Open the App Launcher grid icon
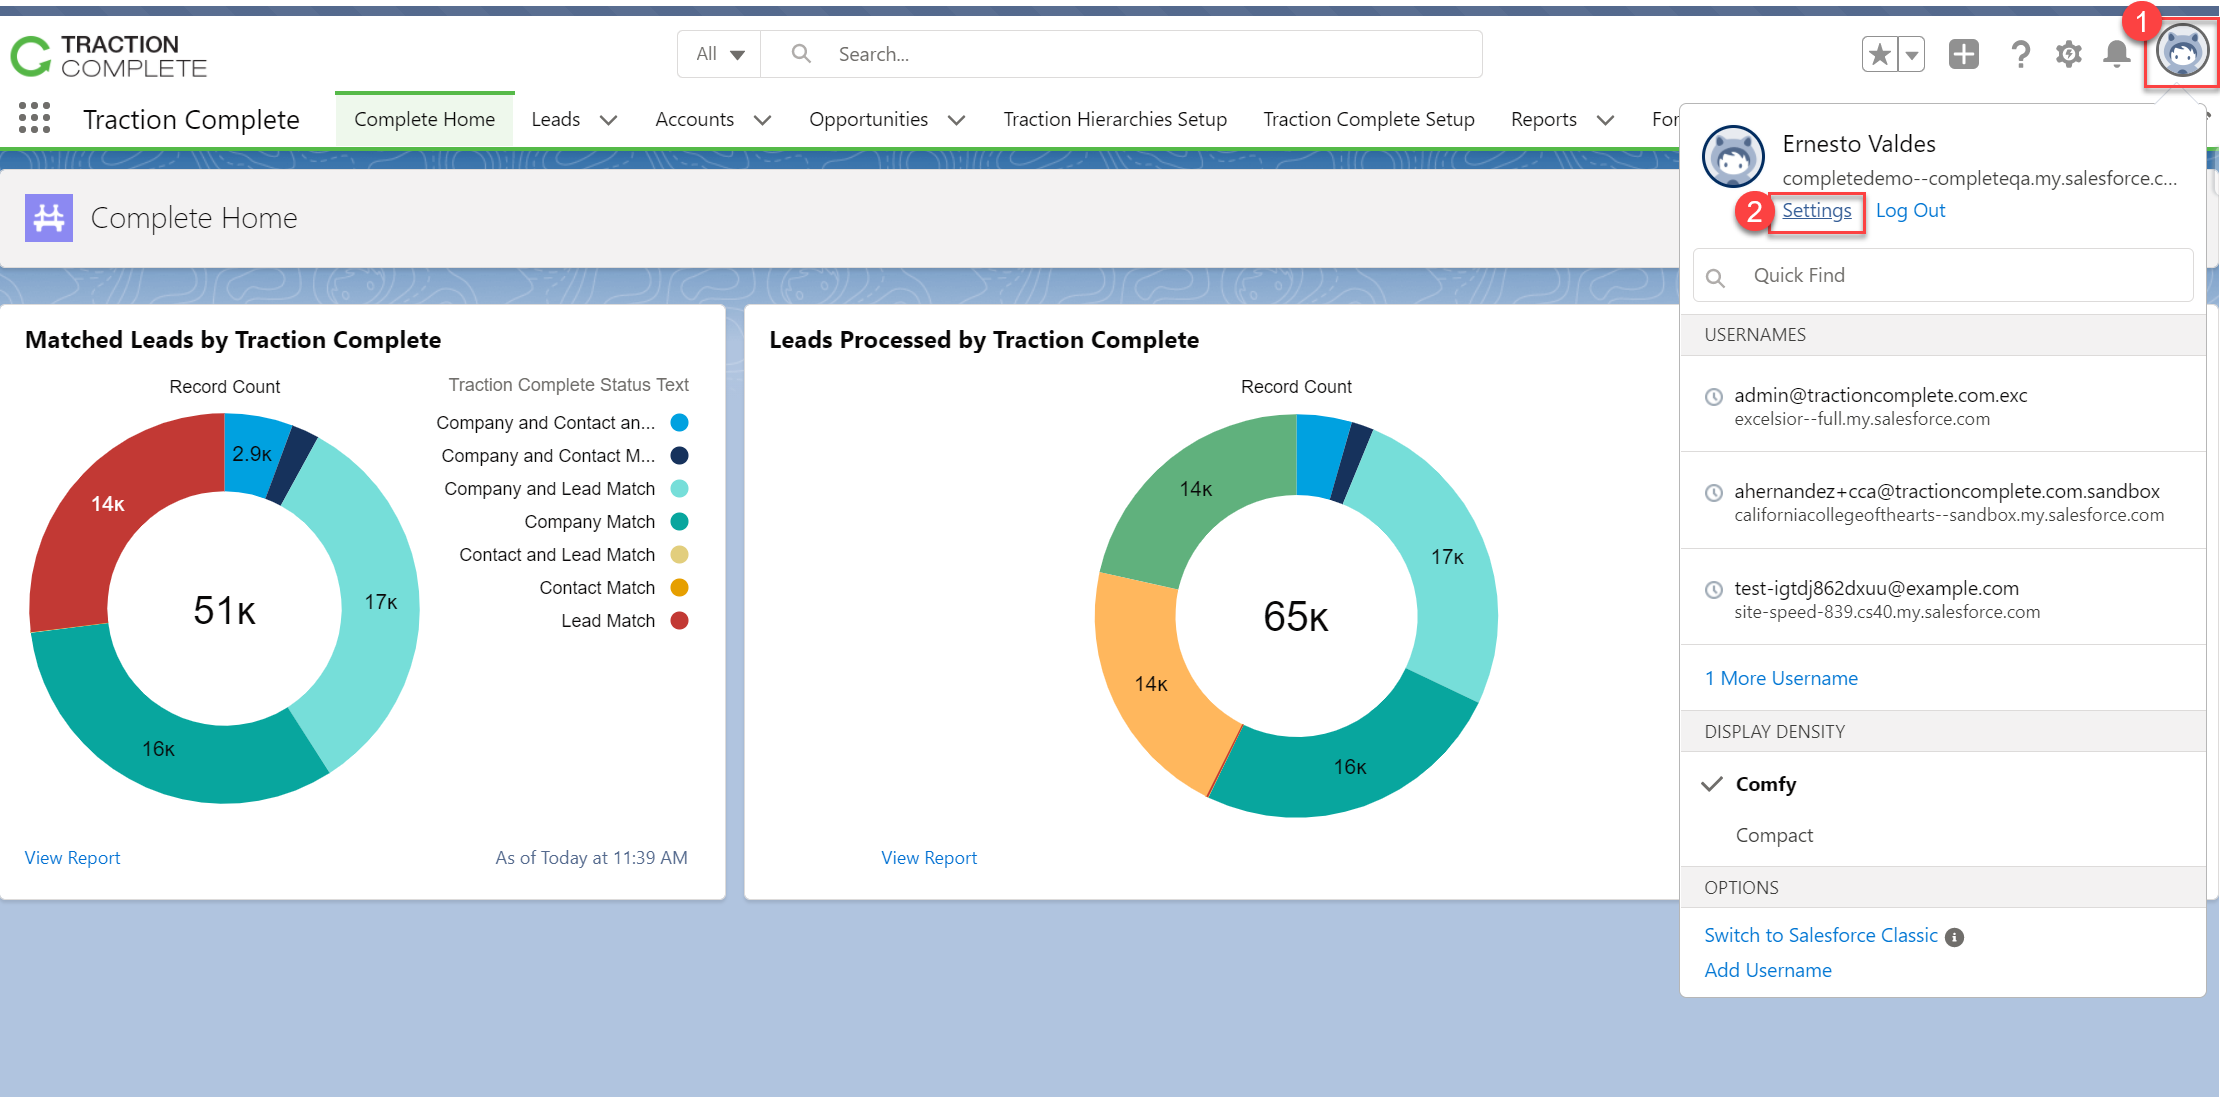The image size is (2220, 1097). [x=34, y=118]
